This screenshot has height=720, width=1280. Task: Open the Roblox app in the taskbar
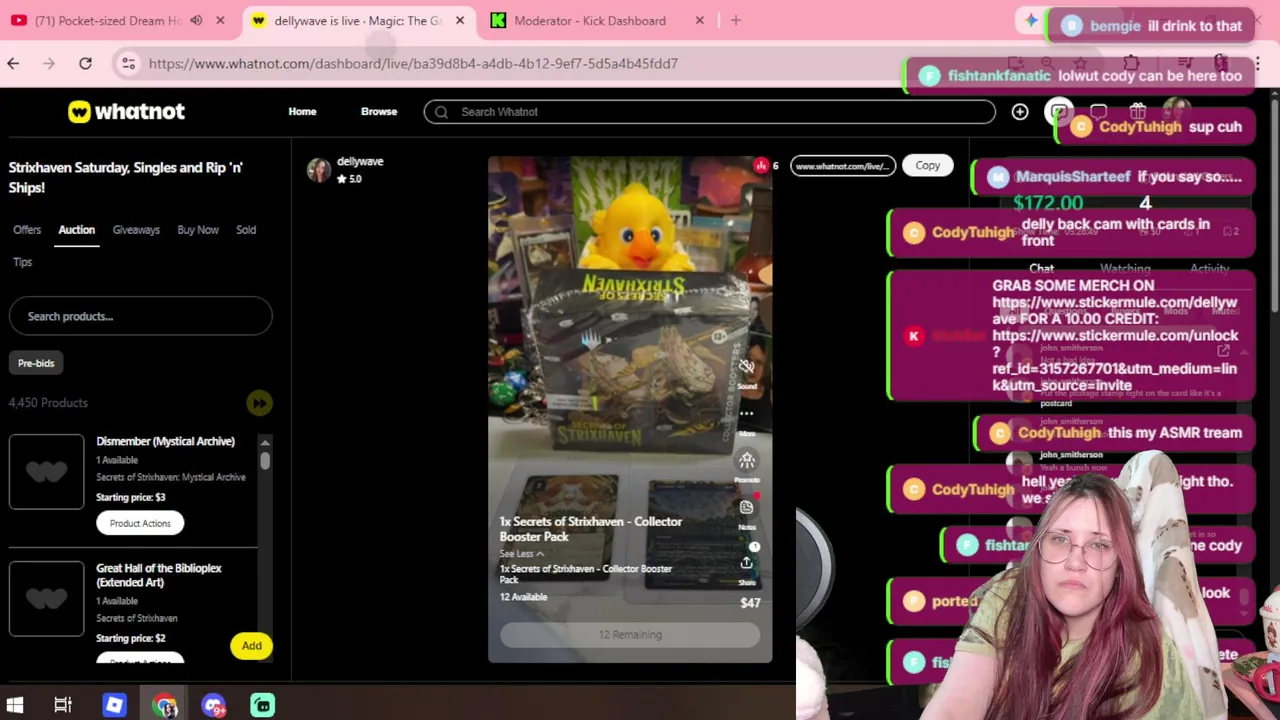pos(114,705)
